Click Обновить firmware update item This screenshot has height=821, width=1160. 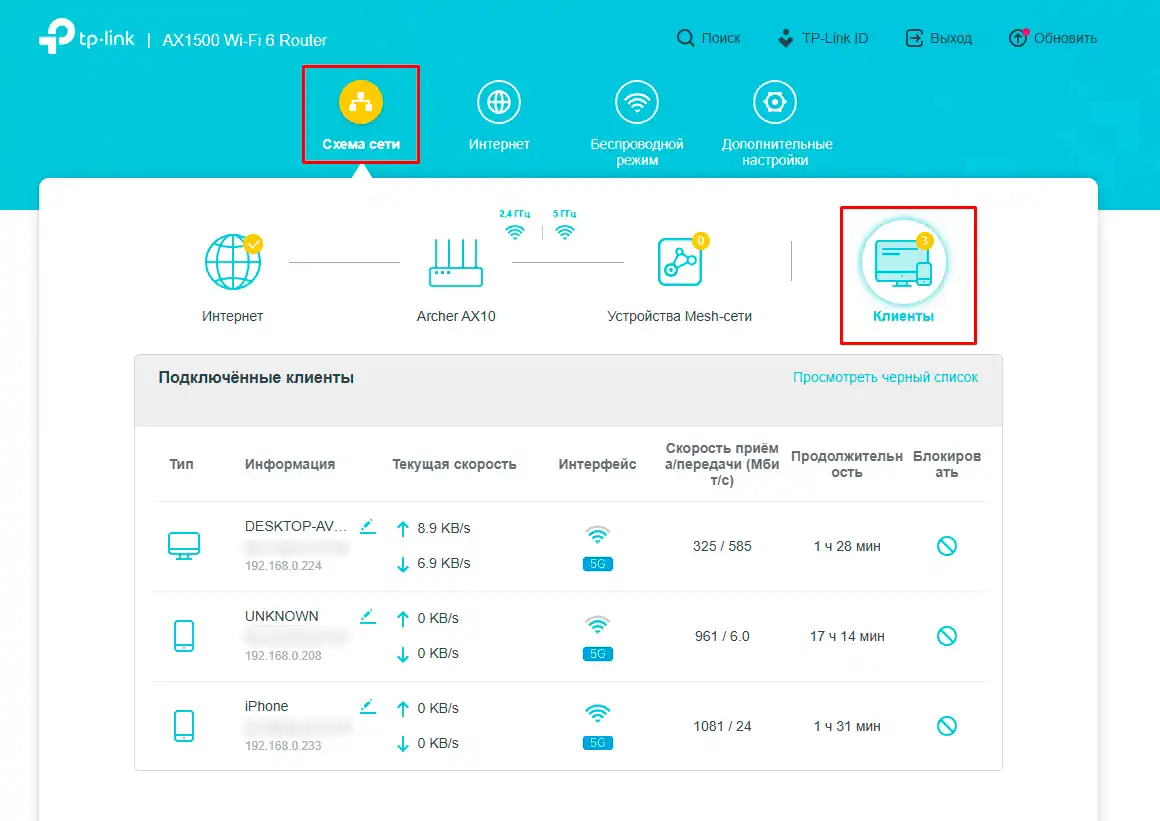tap(1052, 37)
